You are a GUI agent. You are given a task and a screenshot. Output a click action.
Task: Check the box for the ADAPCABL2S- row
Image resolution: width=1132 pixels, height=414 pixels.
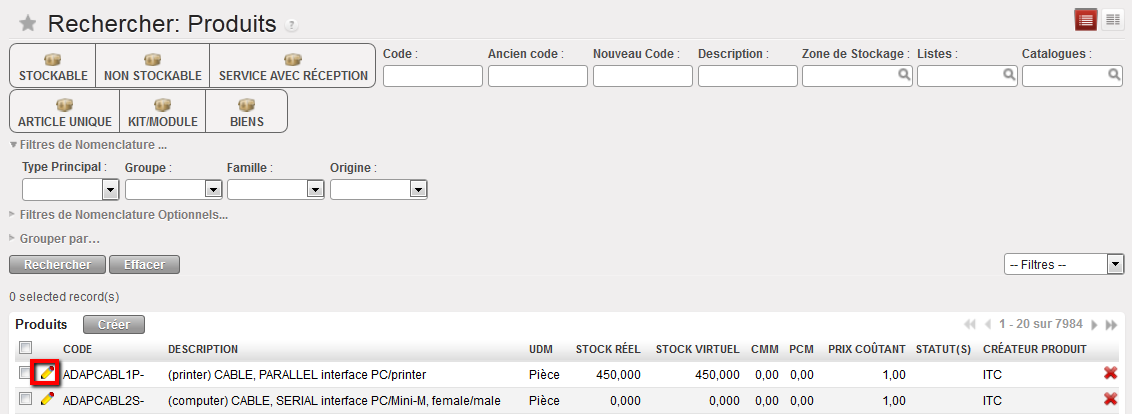click(x=25, y=400)
